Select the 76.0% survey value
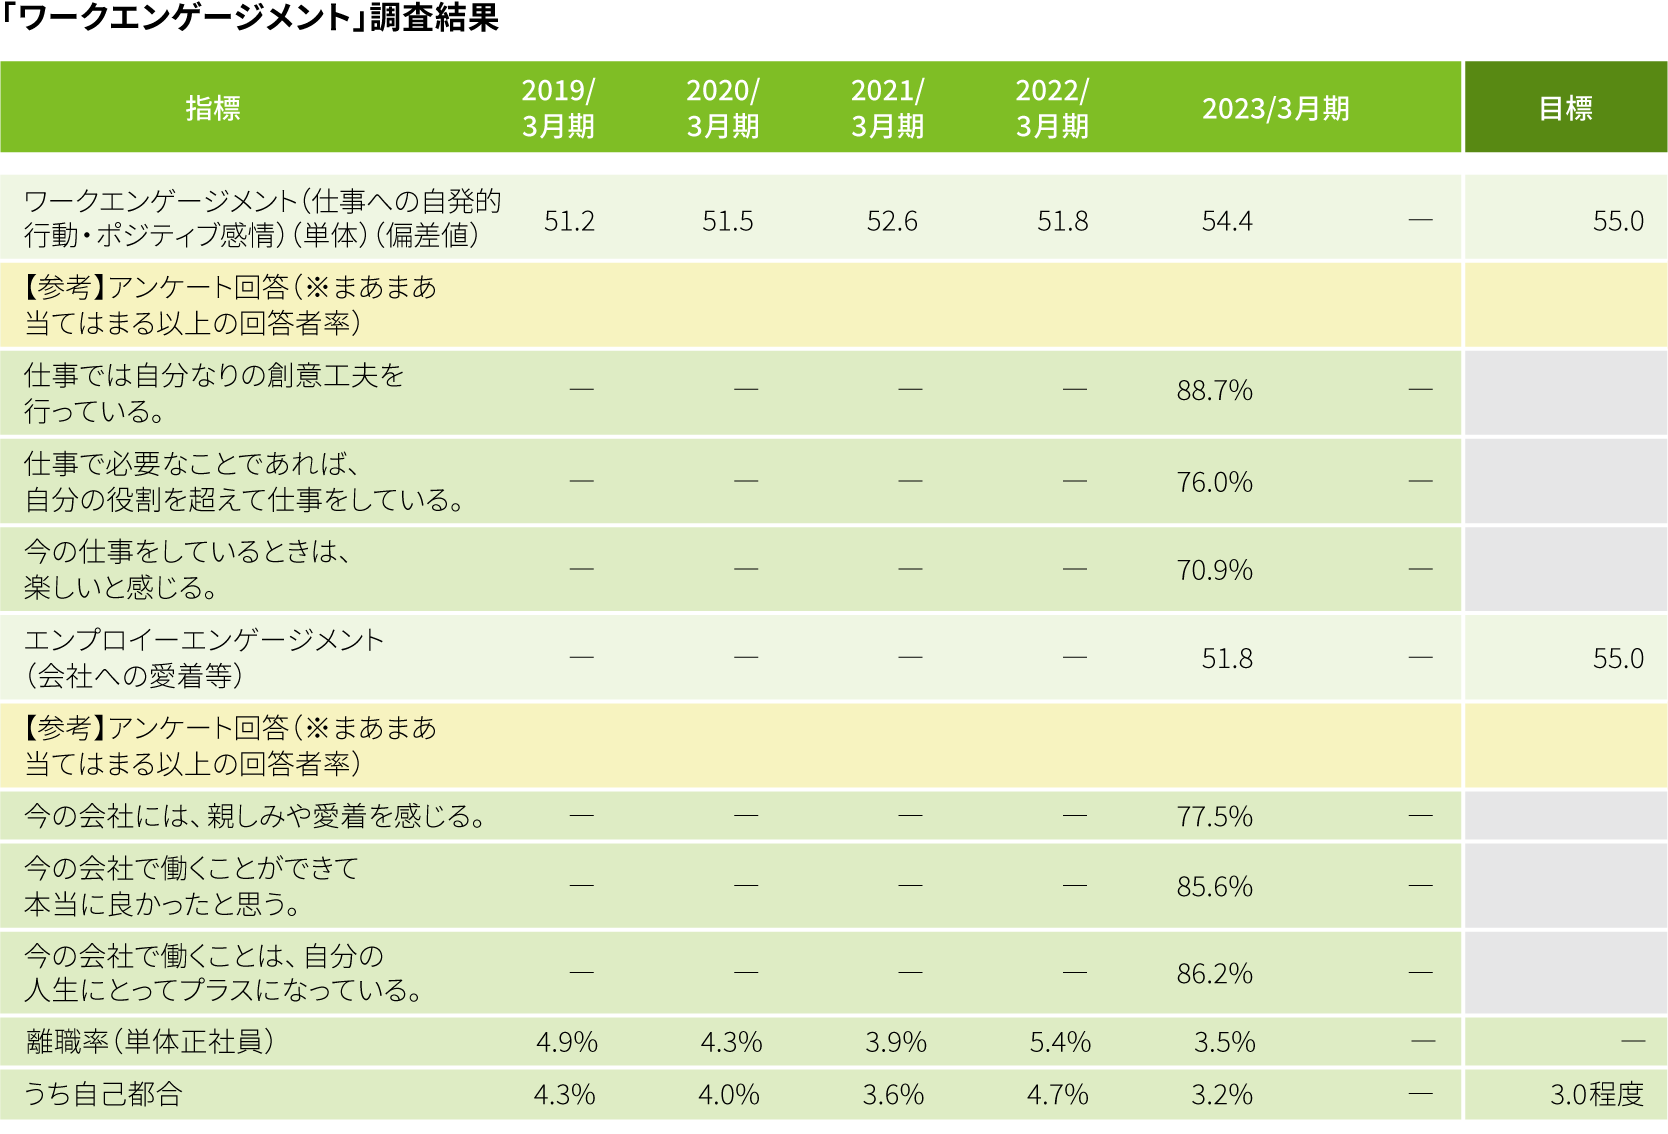Image resolution: width=1668 pixels, height=1134 pixels. (x=1214, y=482)
